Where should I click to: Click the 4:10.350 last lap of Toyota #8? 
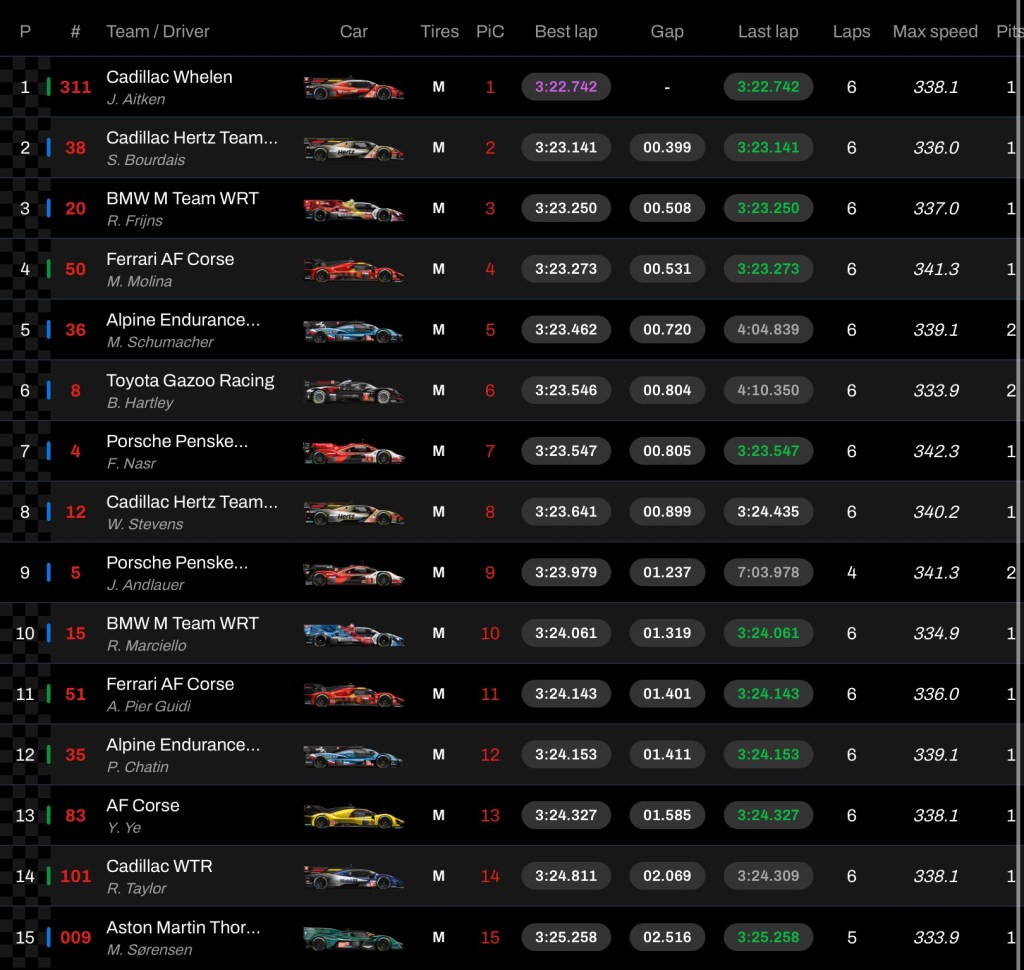[x=768, y=391]
